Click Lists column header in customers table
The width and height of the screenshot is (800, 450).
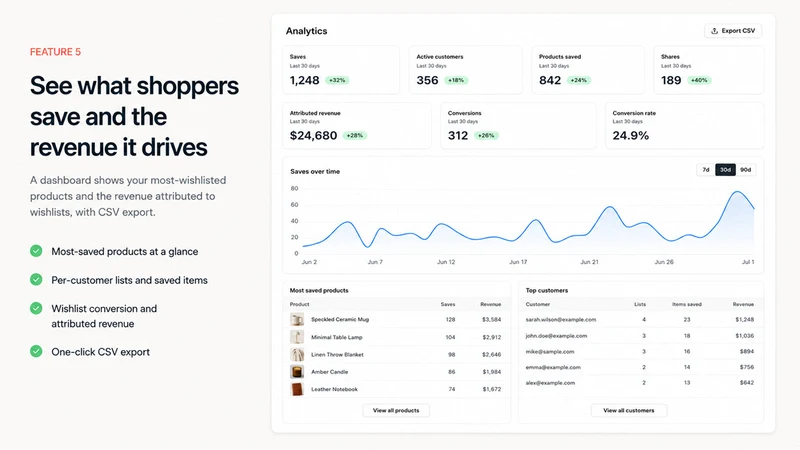point(640,305)
